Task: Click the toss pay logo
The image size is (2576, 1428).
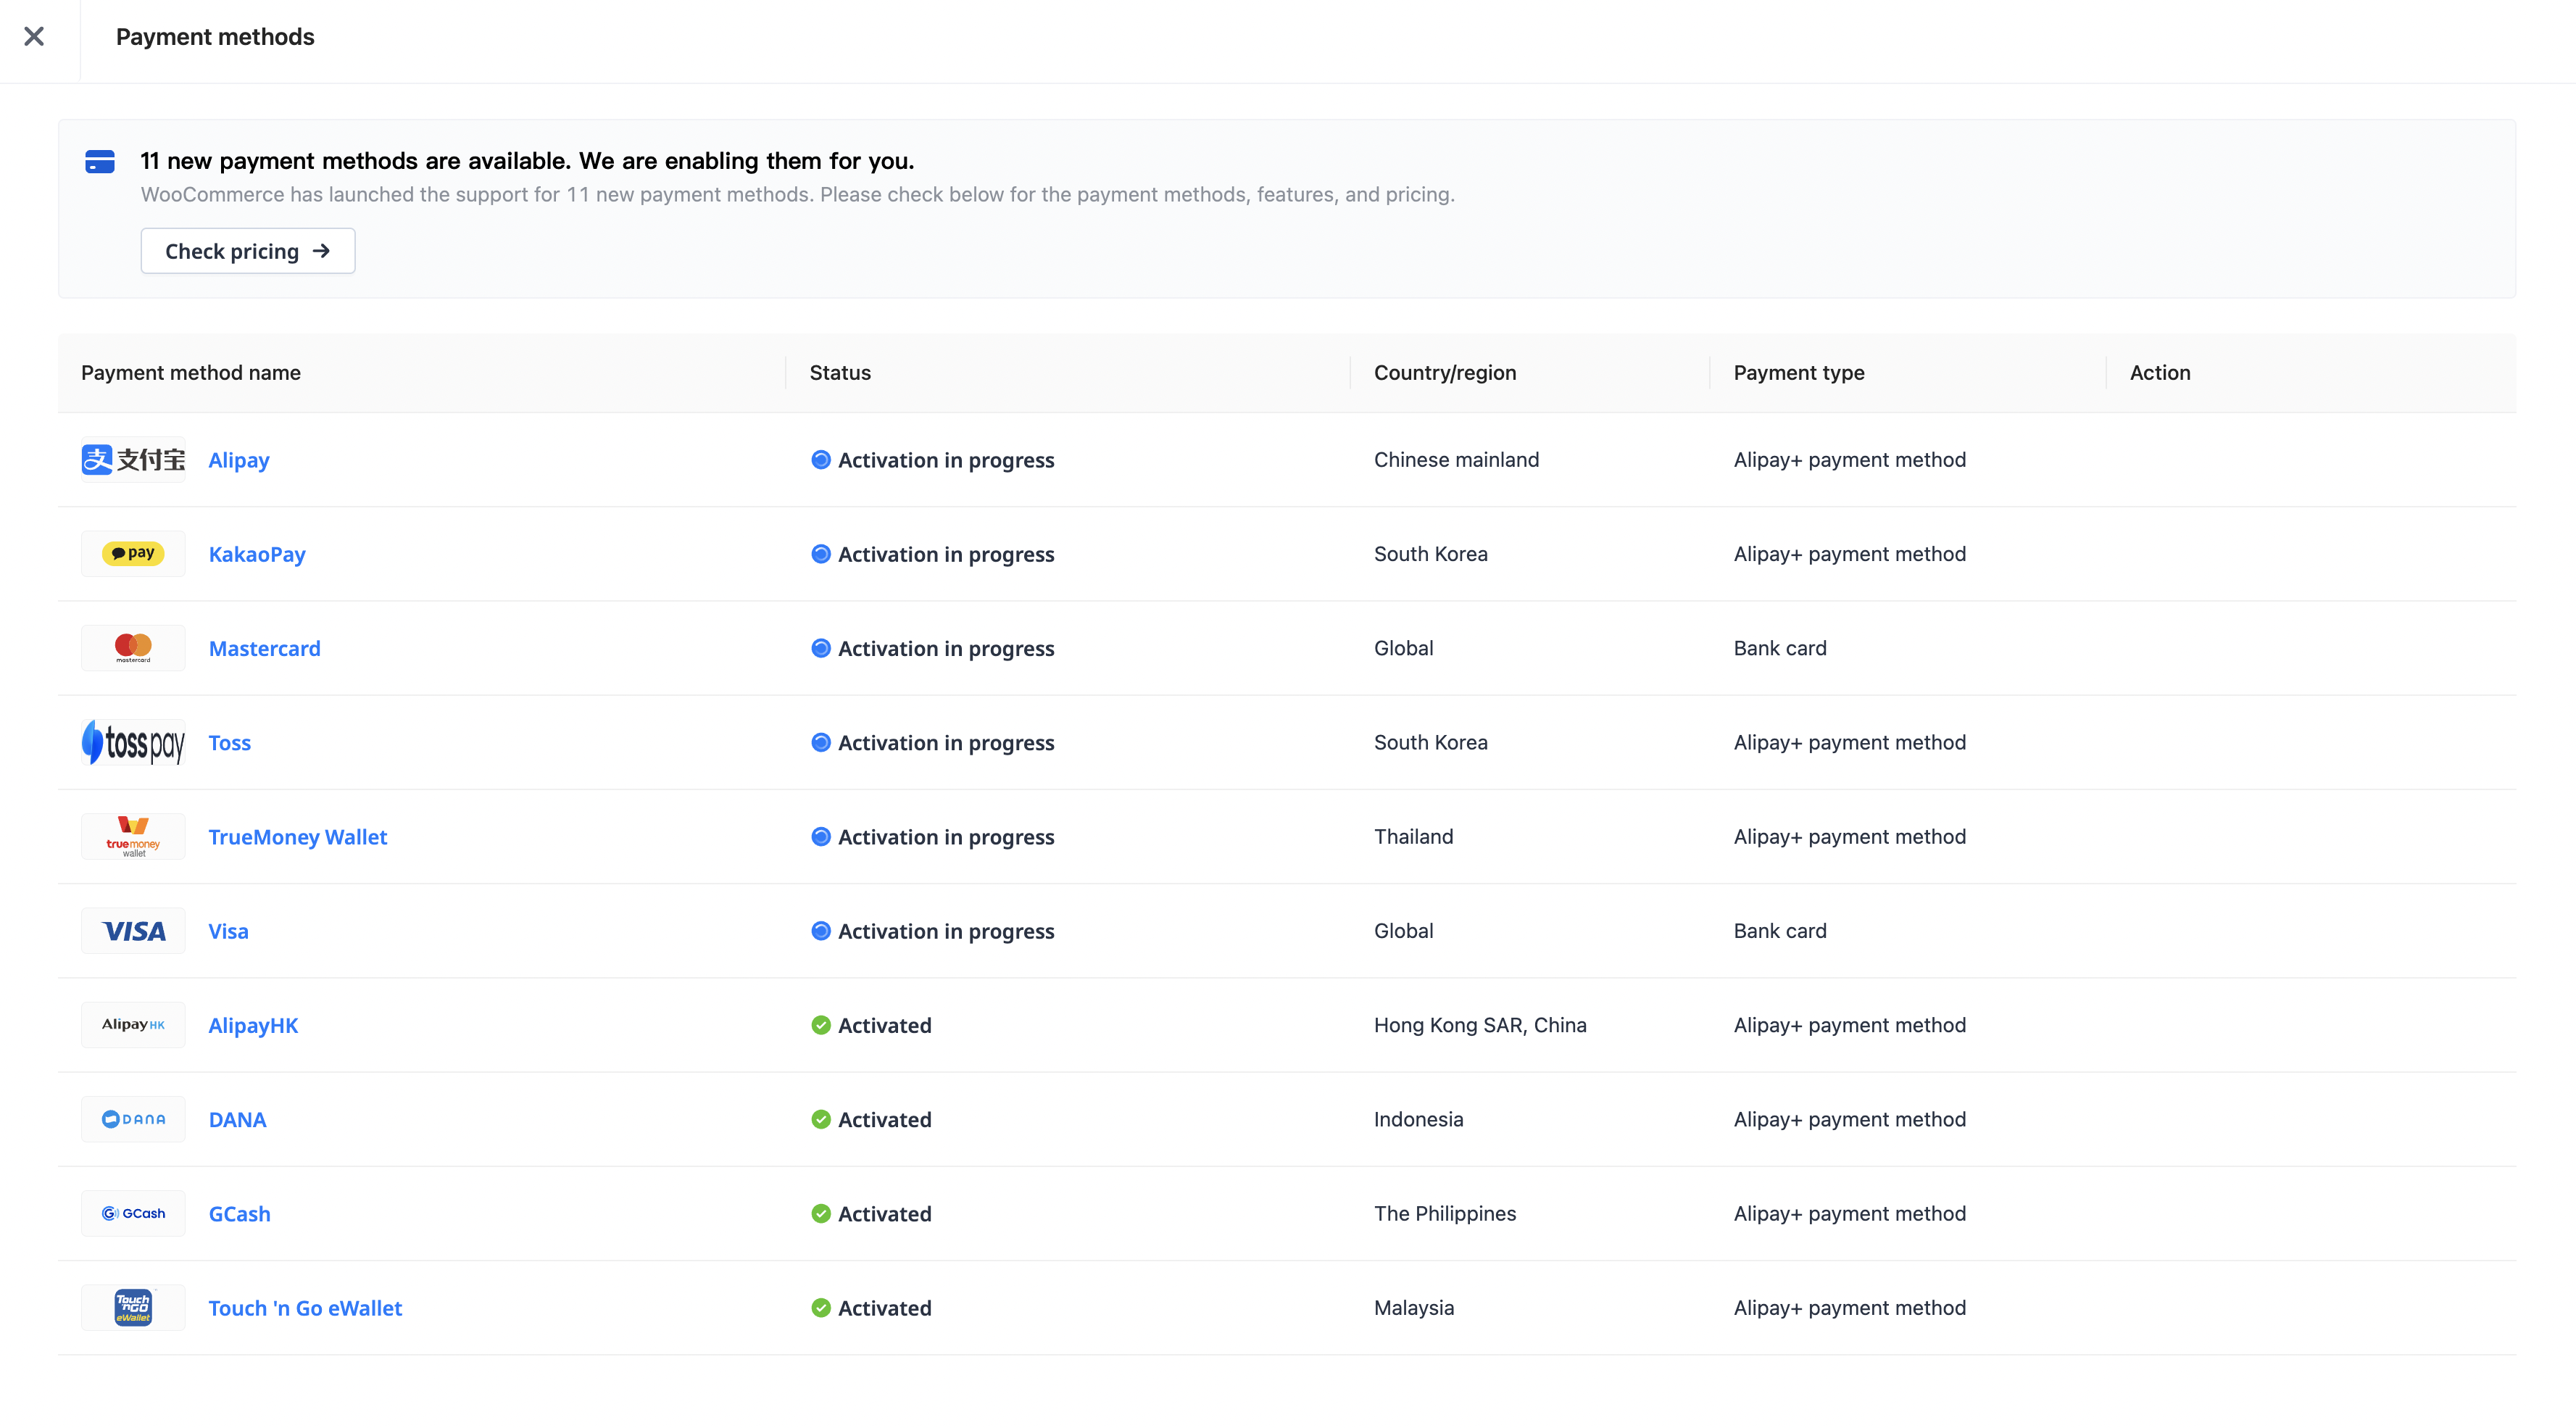Action: 133,743
